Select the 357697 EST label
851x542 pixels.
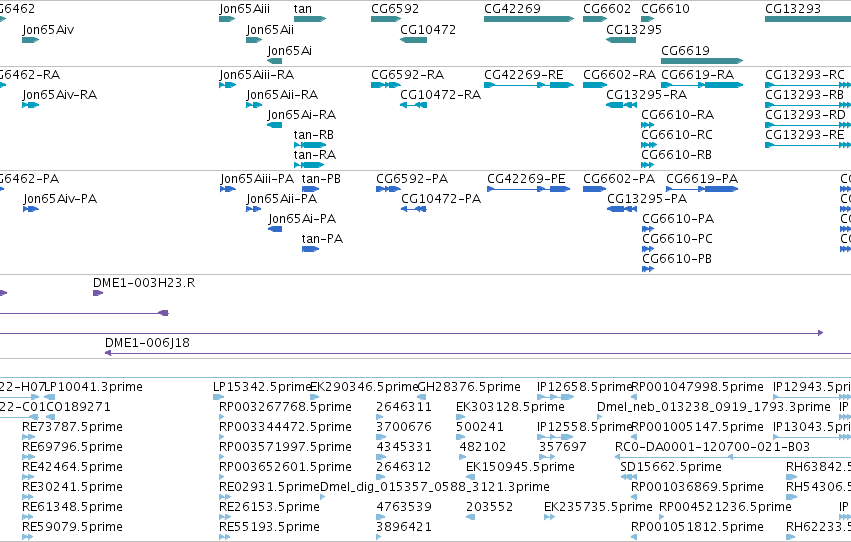pyautogui.click(x=563, y=447)
